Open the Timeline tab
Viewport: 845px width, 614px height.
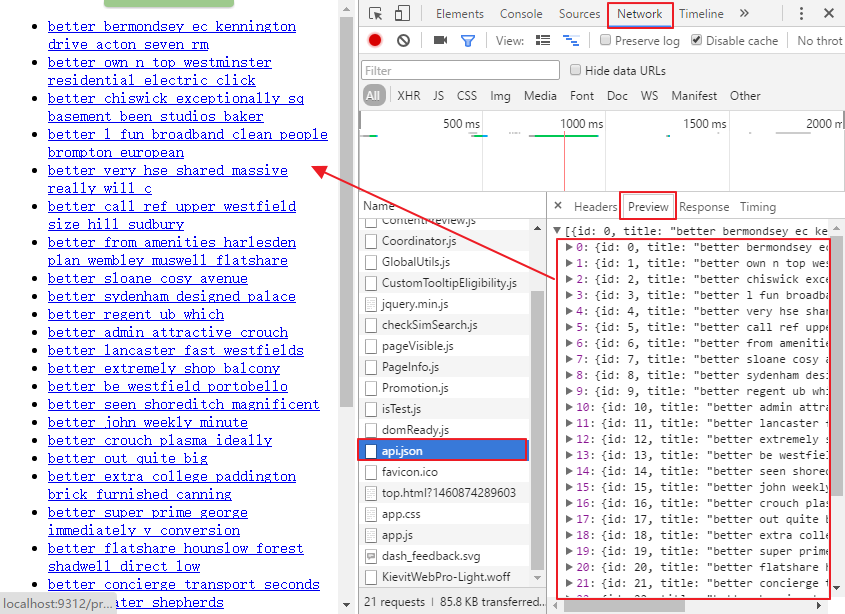point(701,14)
